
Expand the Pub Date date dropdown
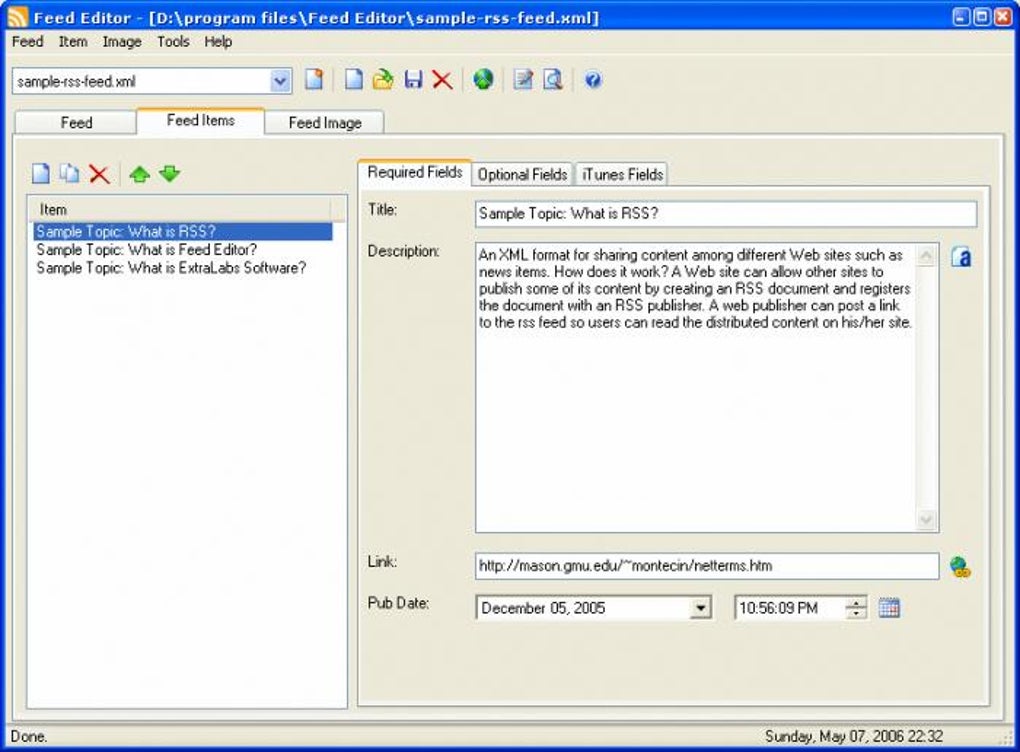click(700, 608)
